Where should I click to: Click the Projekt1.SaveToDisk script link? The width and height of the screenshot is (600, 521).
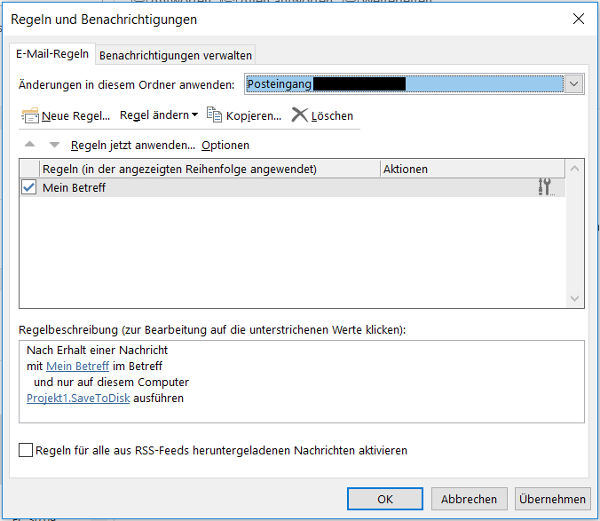[78, 398]
